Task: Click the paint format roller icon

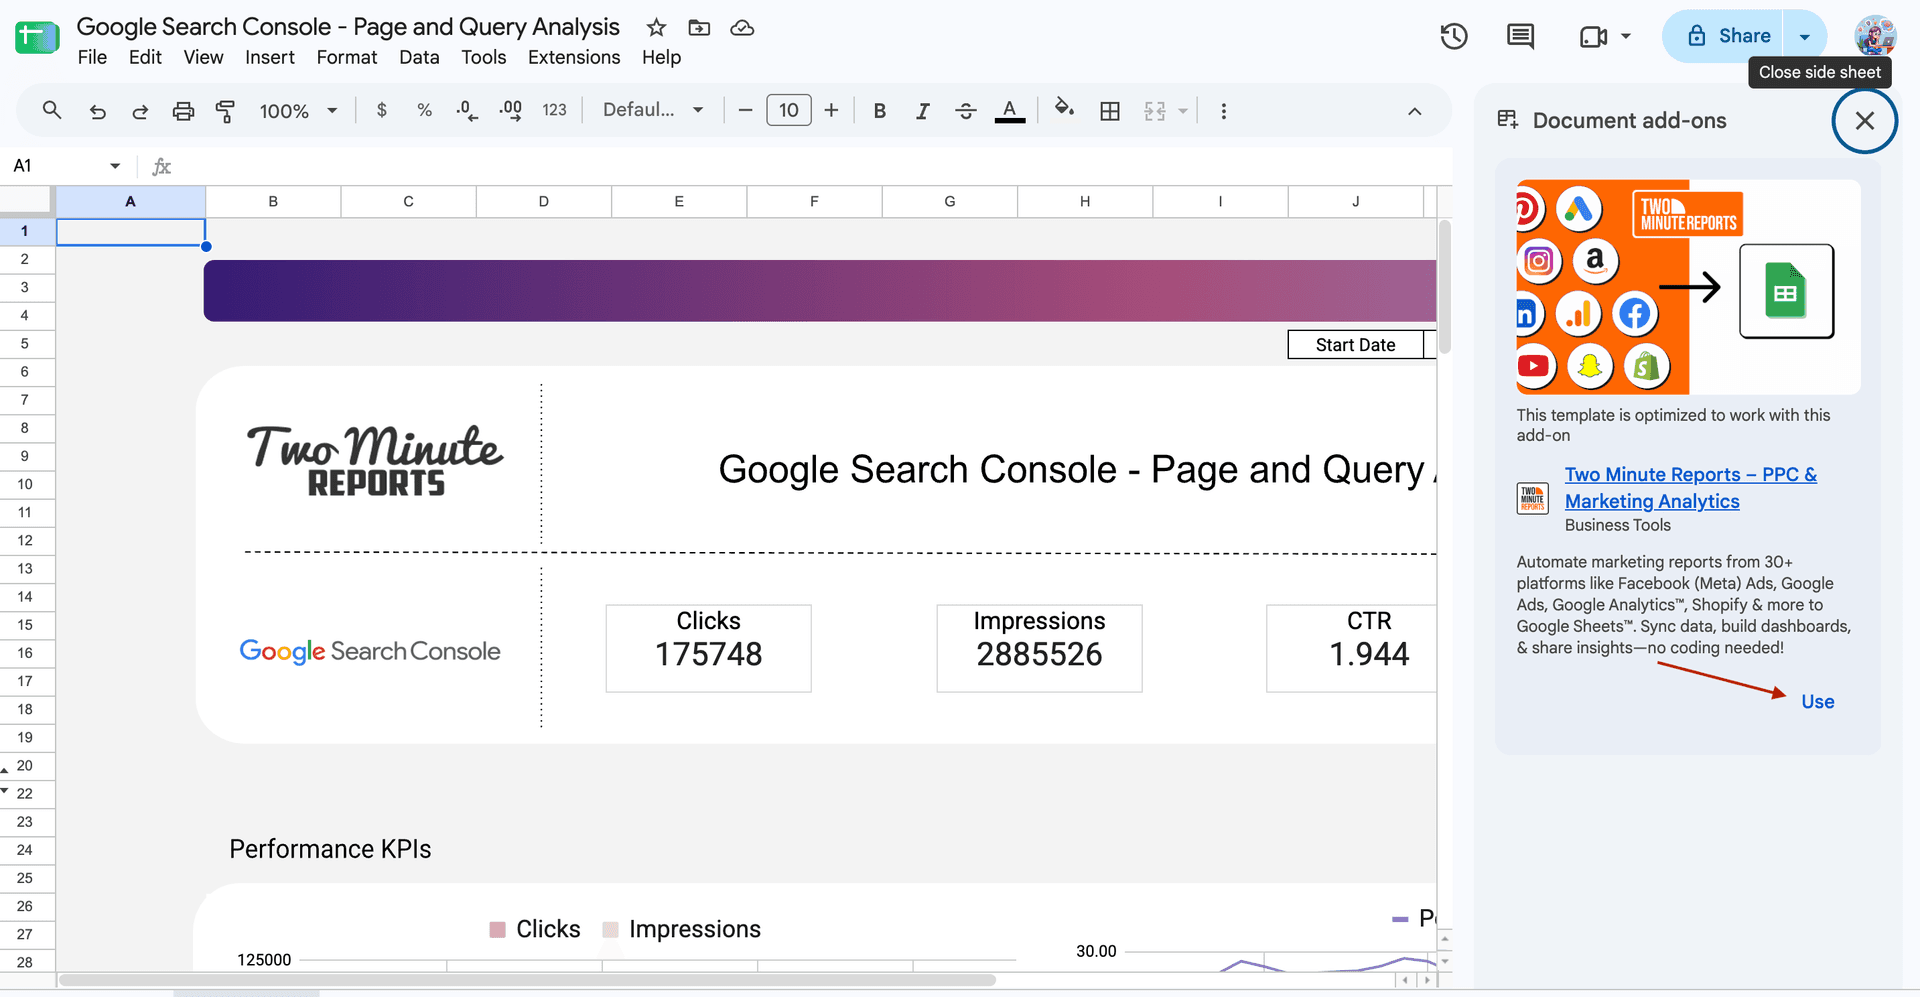Action: tap(226, 111)
